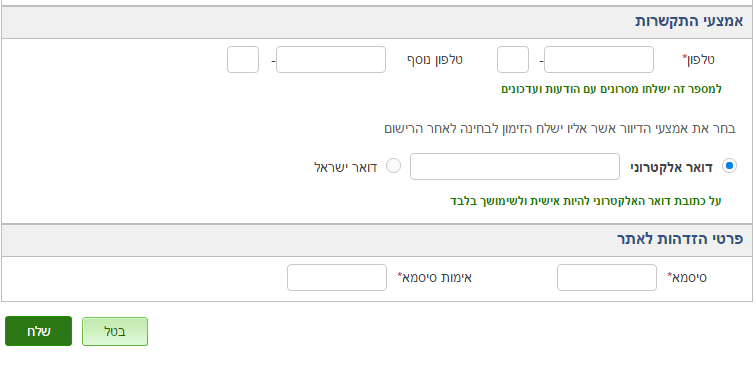Click the green SMS notice under טלפון
Screen dimensions: 755x369
pyautogui.click(x=612, y=89)
